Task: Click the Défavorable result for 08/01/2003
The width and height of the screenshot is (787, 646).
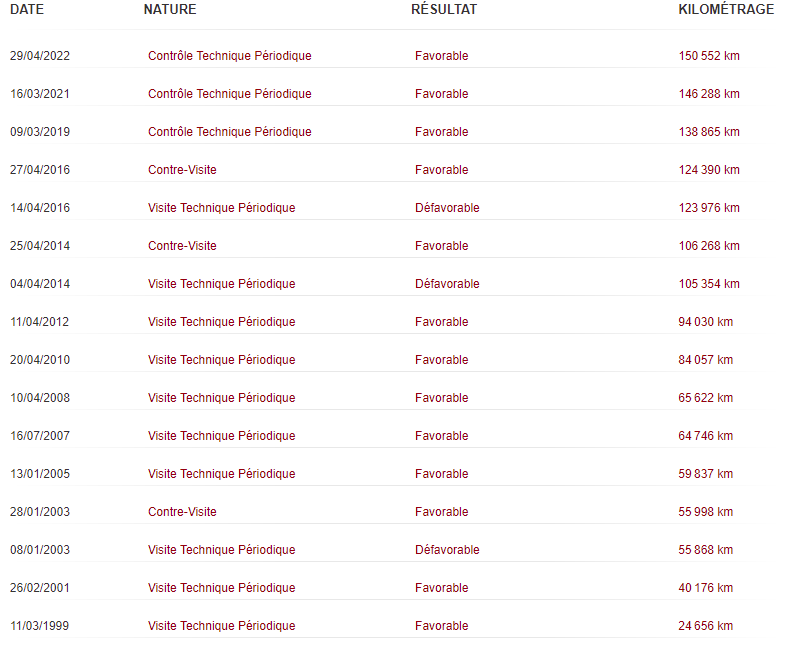Action: [447, 550]
